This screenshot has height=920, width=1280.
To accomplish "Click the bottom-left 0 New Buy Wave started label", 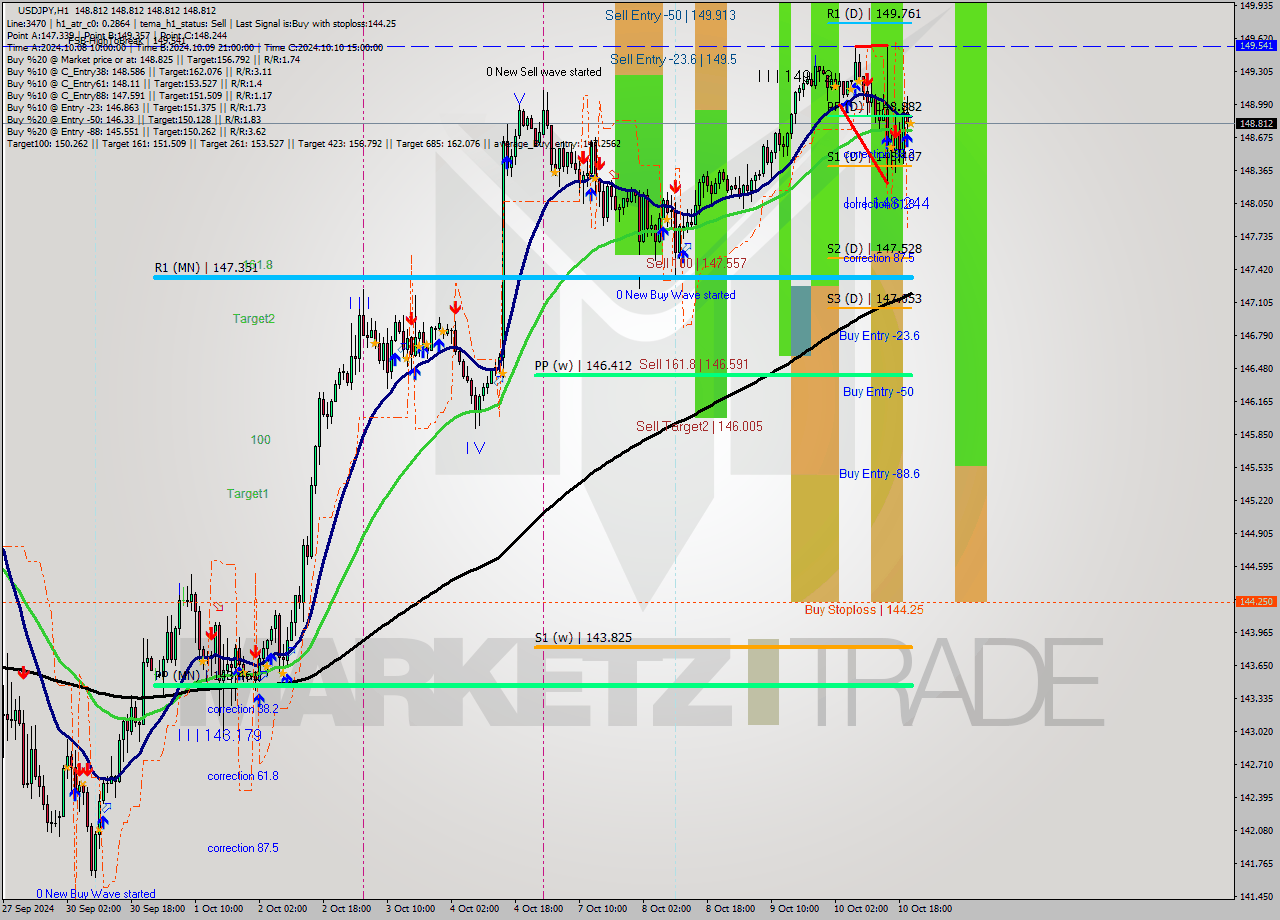I will [x=96, y=894].
